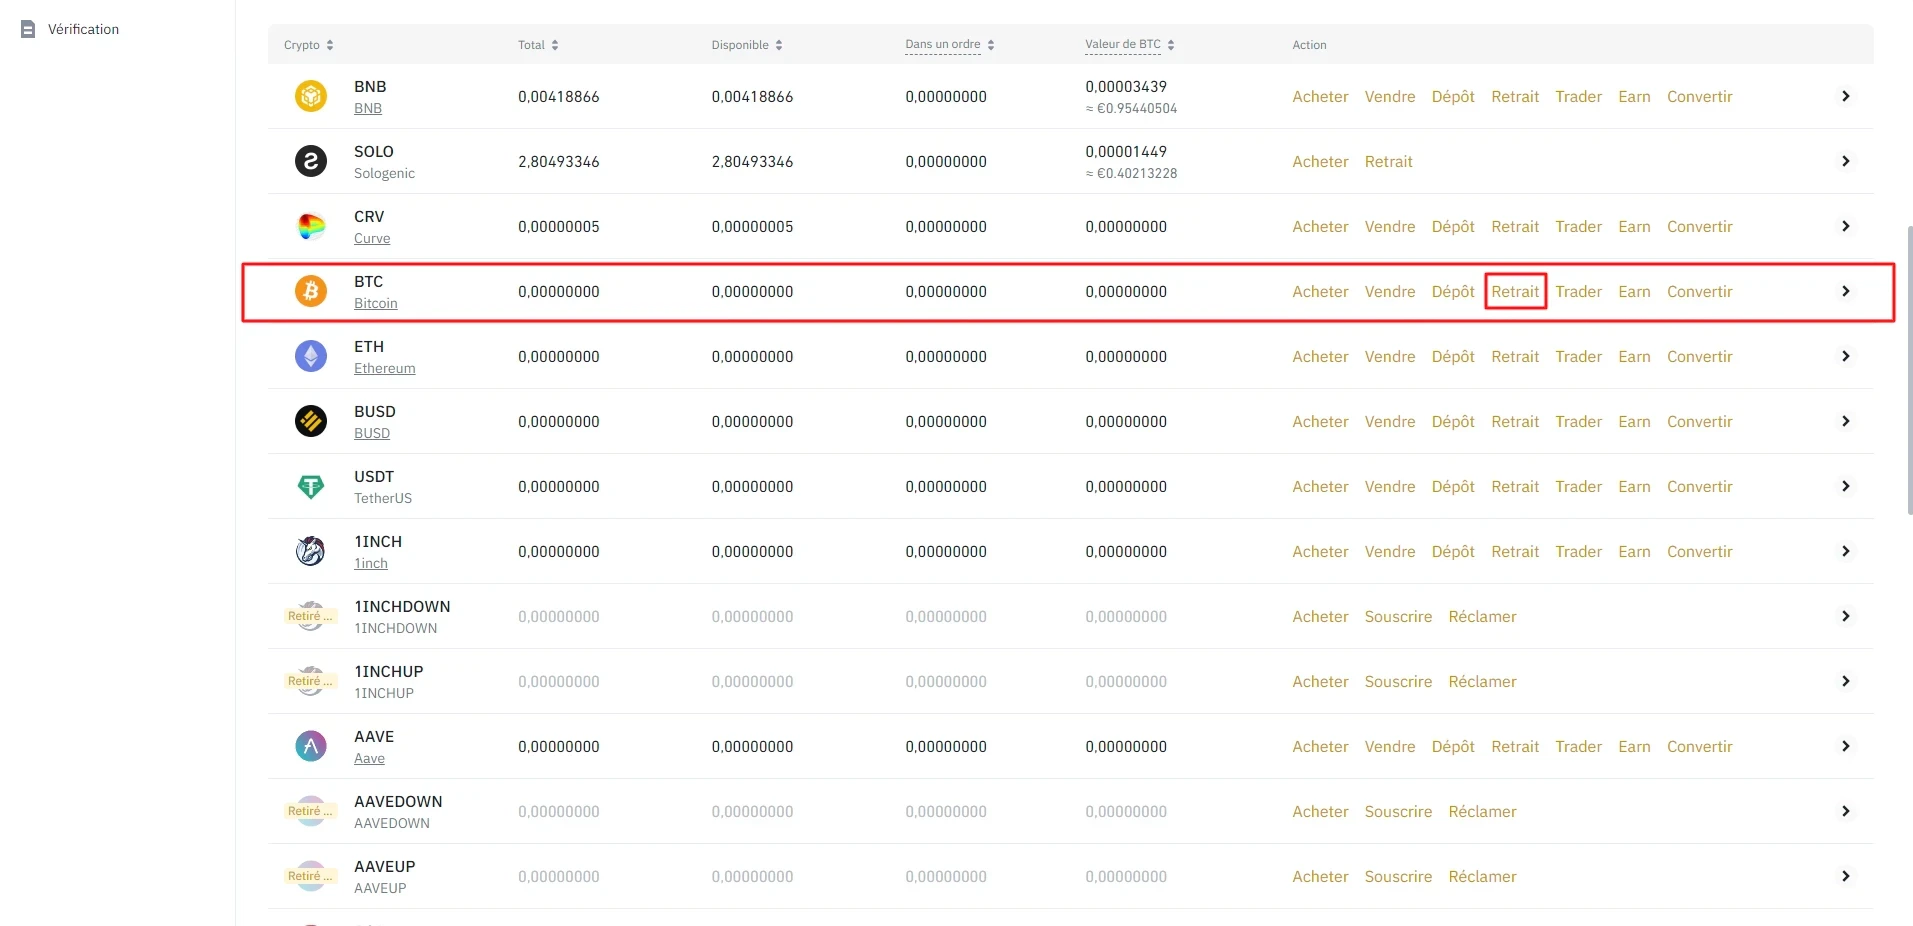Viewport: 1913px width, 926px height.
Task: Expand the 1INCH row chevron
Action: tap(1846, 551)
